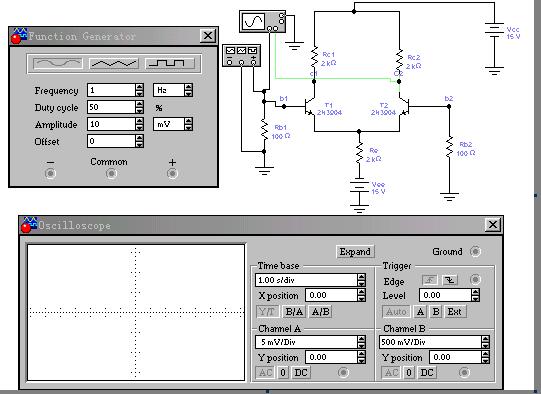Select Y/T display mode
541x394 pixels.
[268, 312]
